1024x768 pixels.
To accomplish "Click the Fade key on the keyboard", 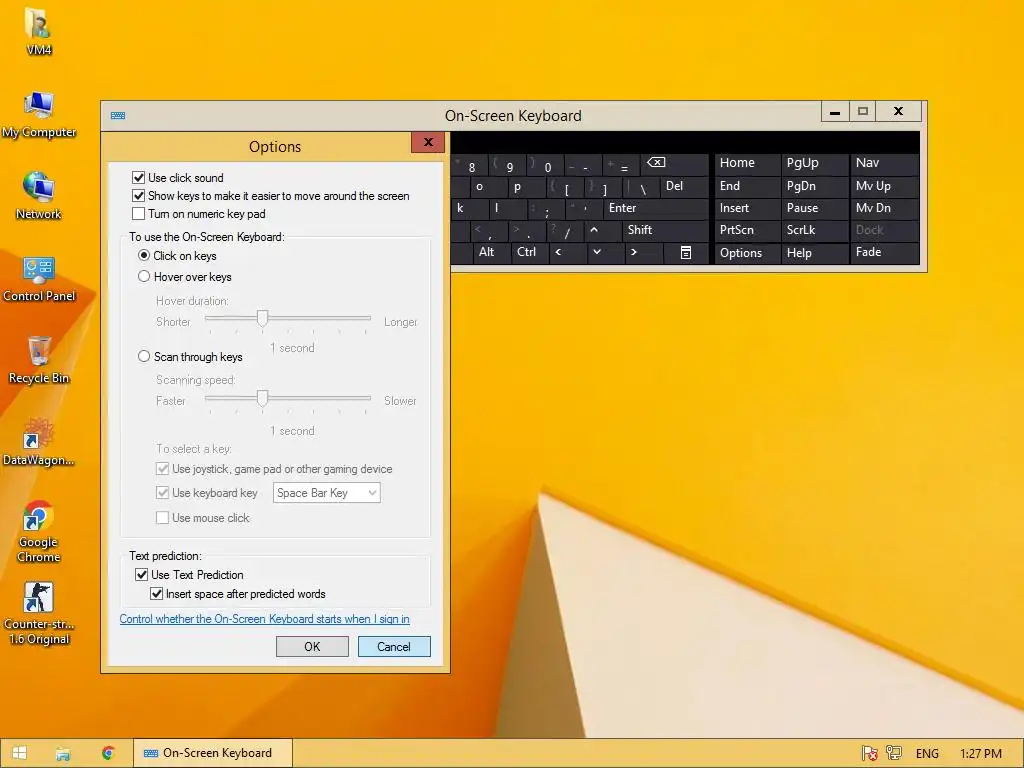I will [885, 253].
